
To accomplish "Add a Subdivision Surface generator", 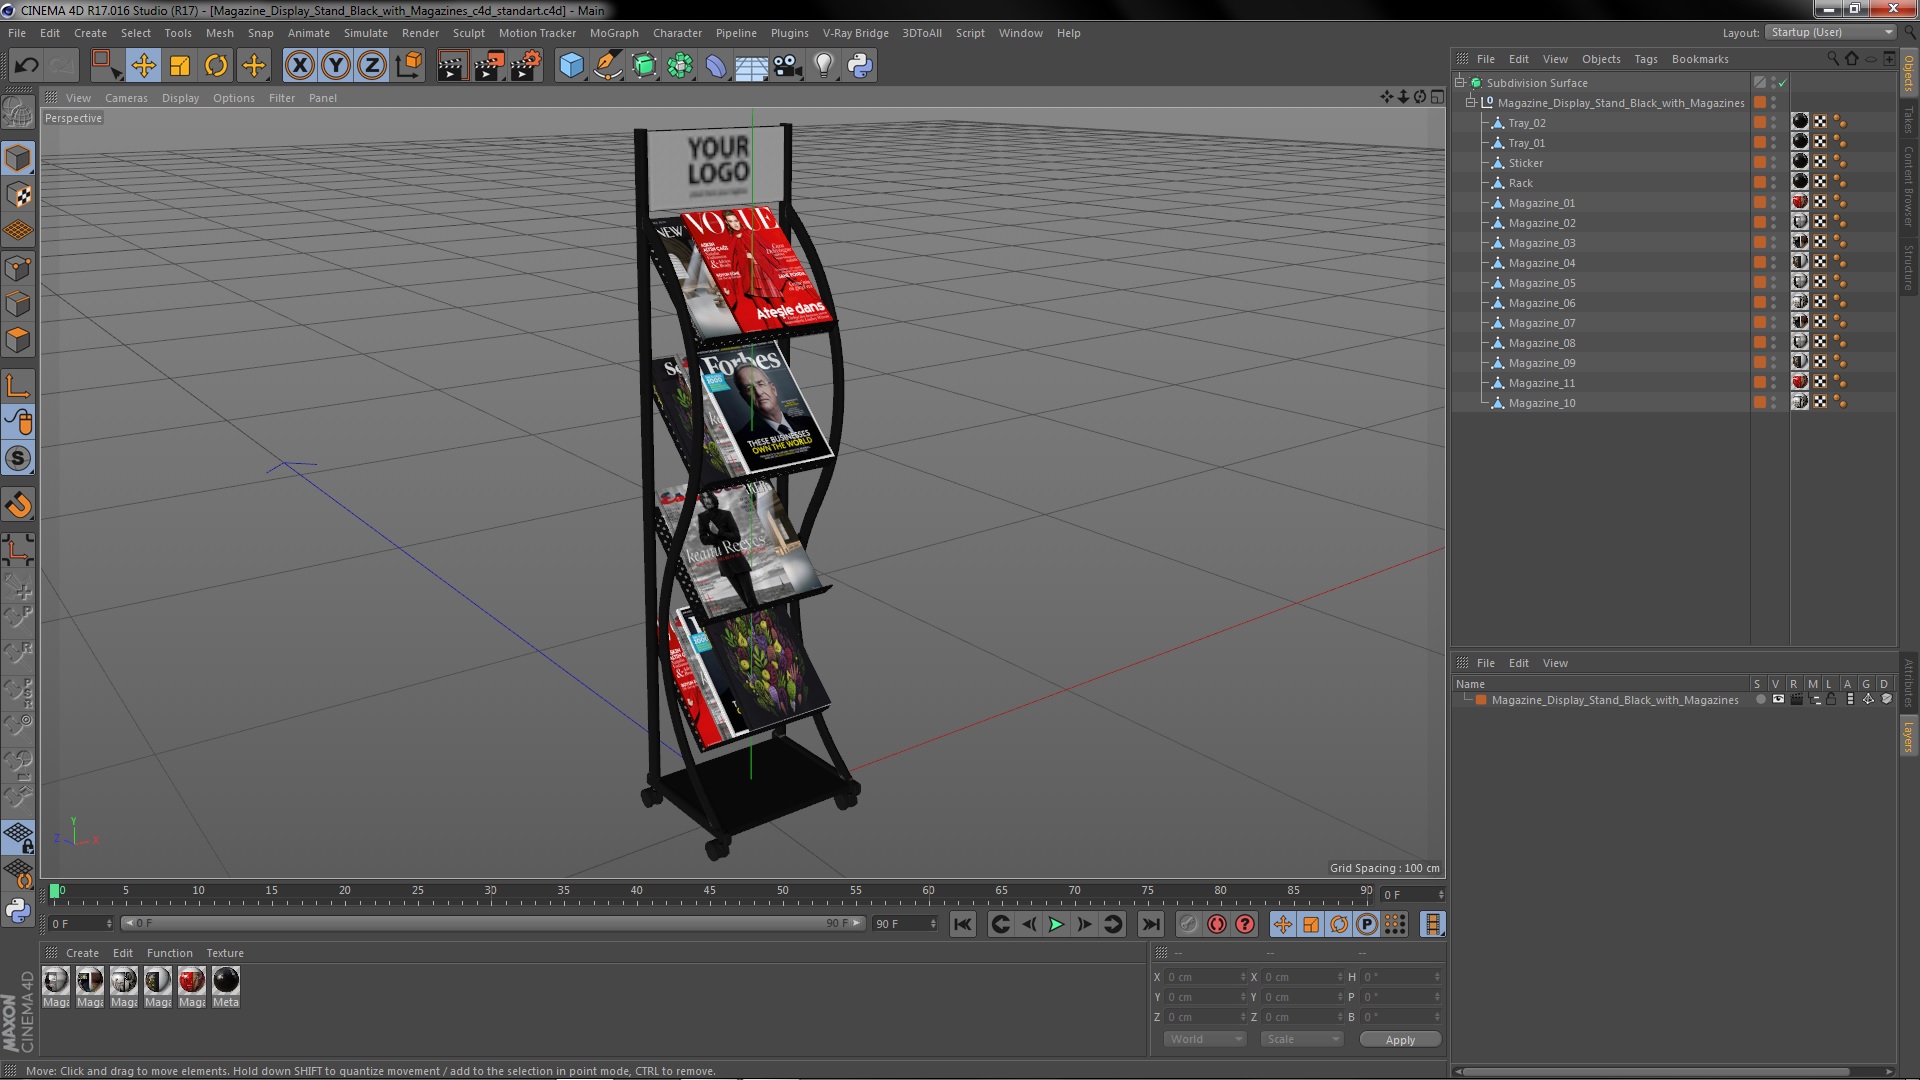I will 644,66.
